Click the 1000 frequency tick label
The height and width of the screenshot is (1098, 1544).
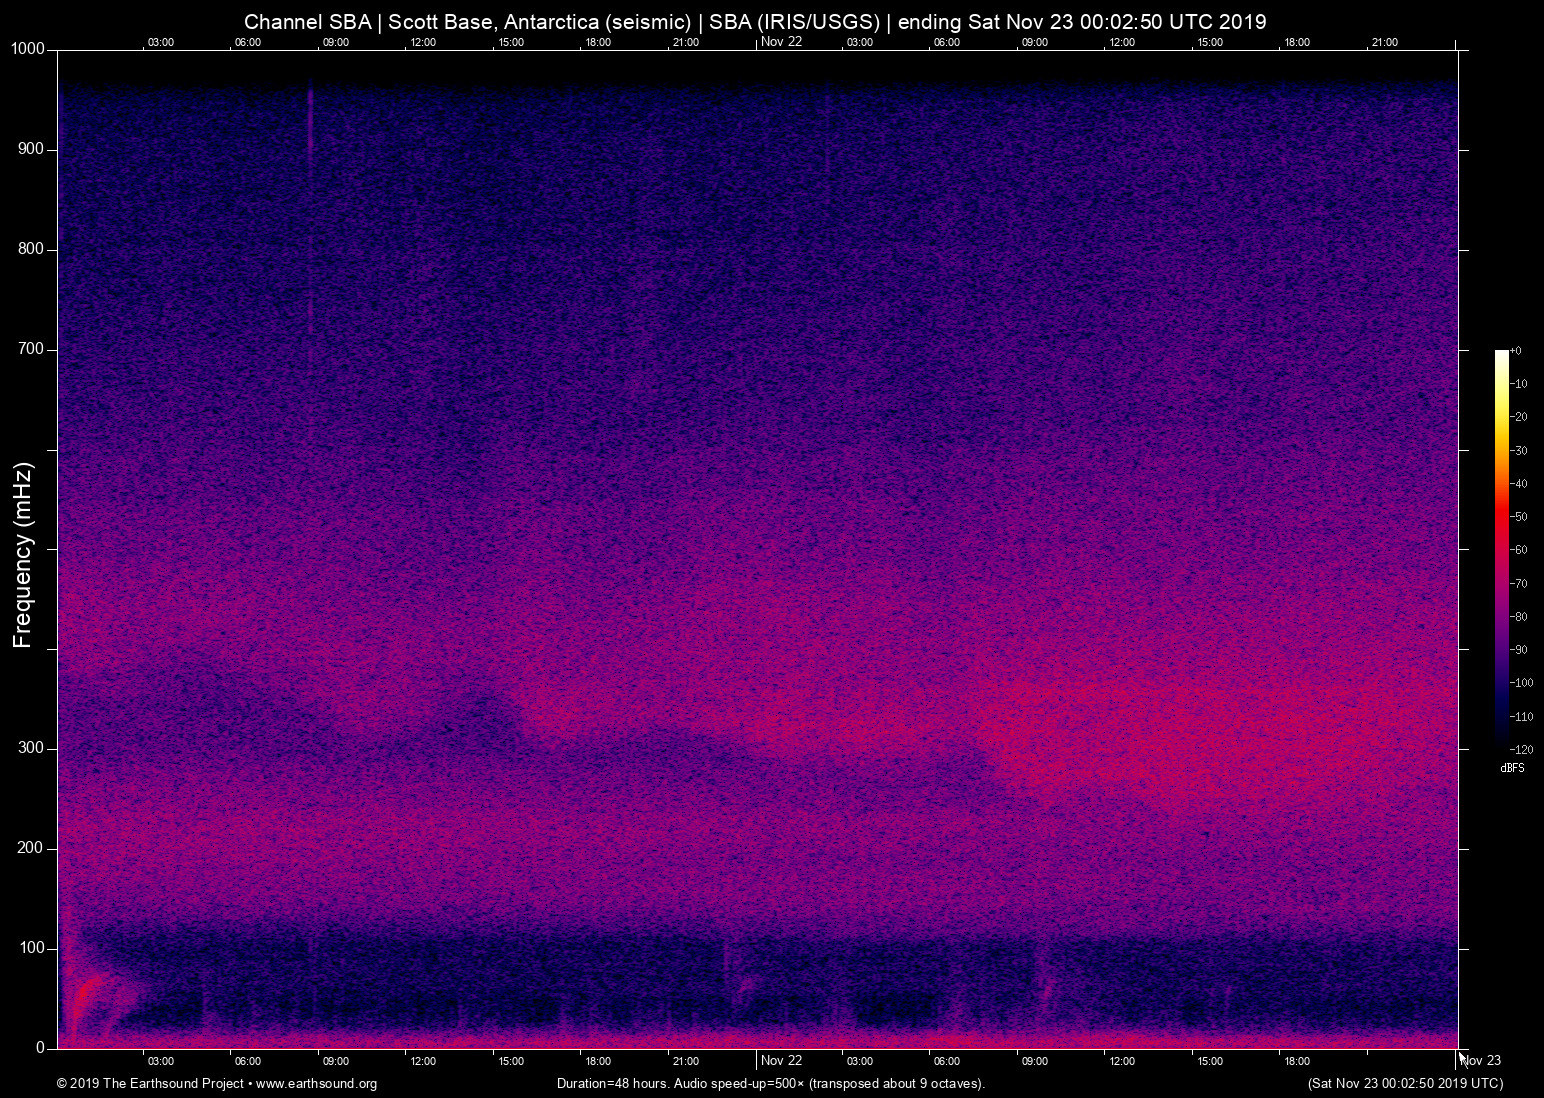28,49
